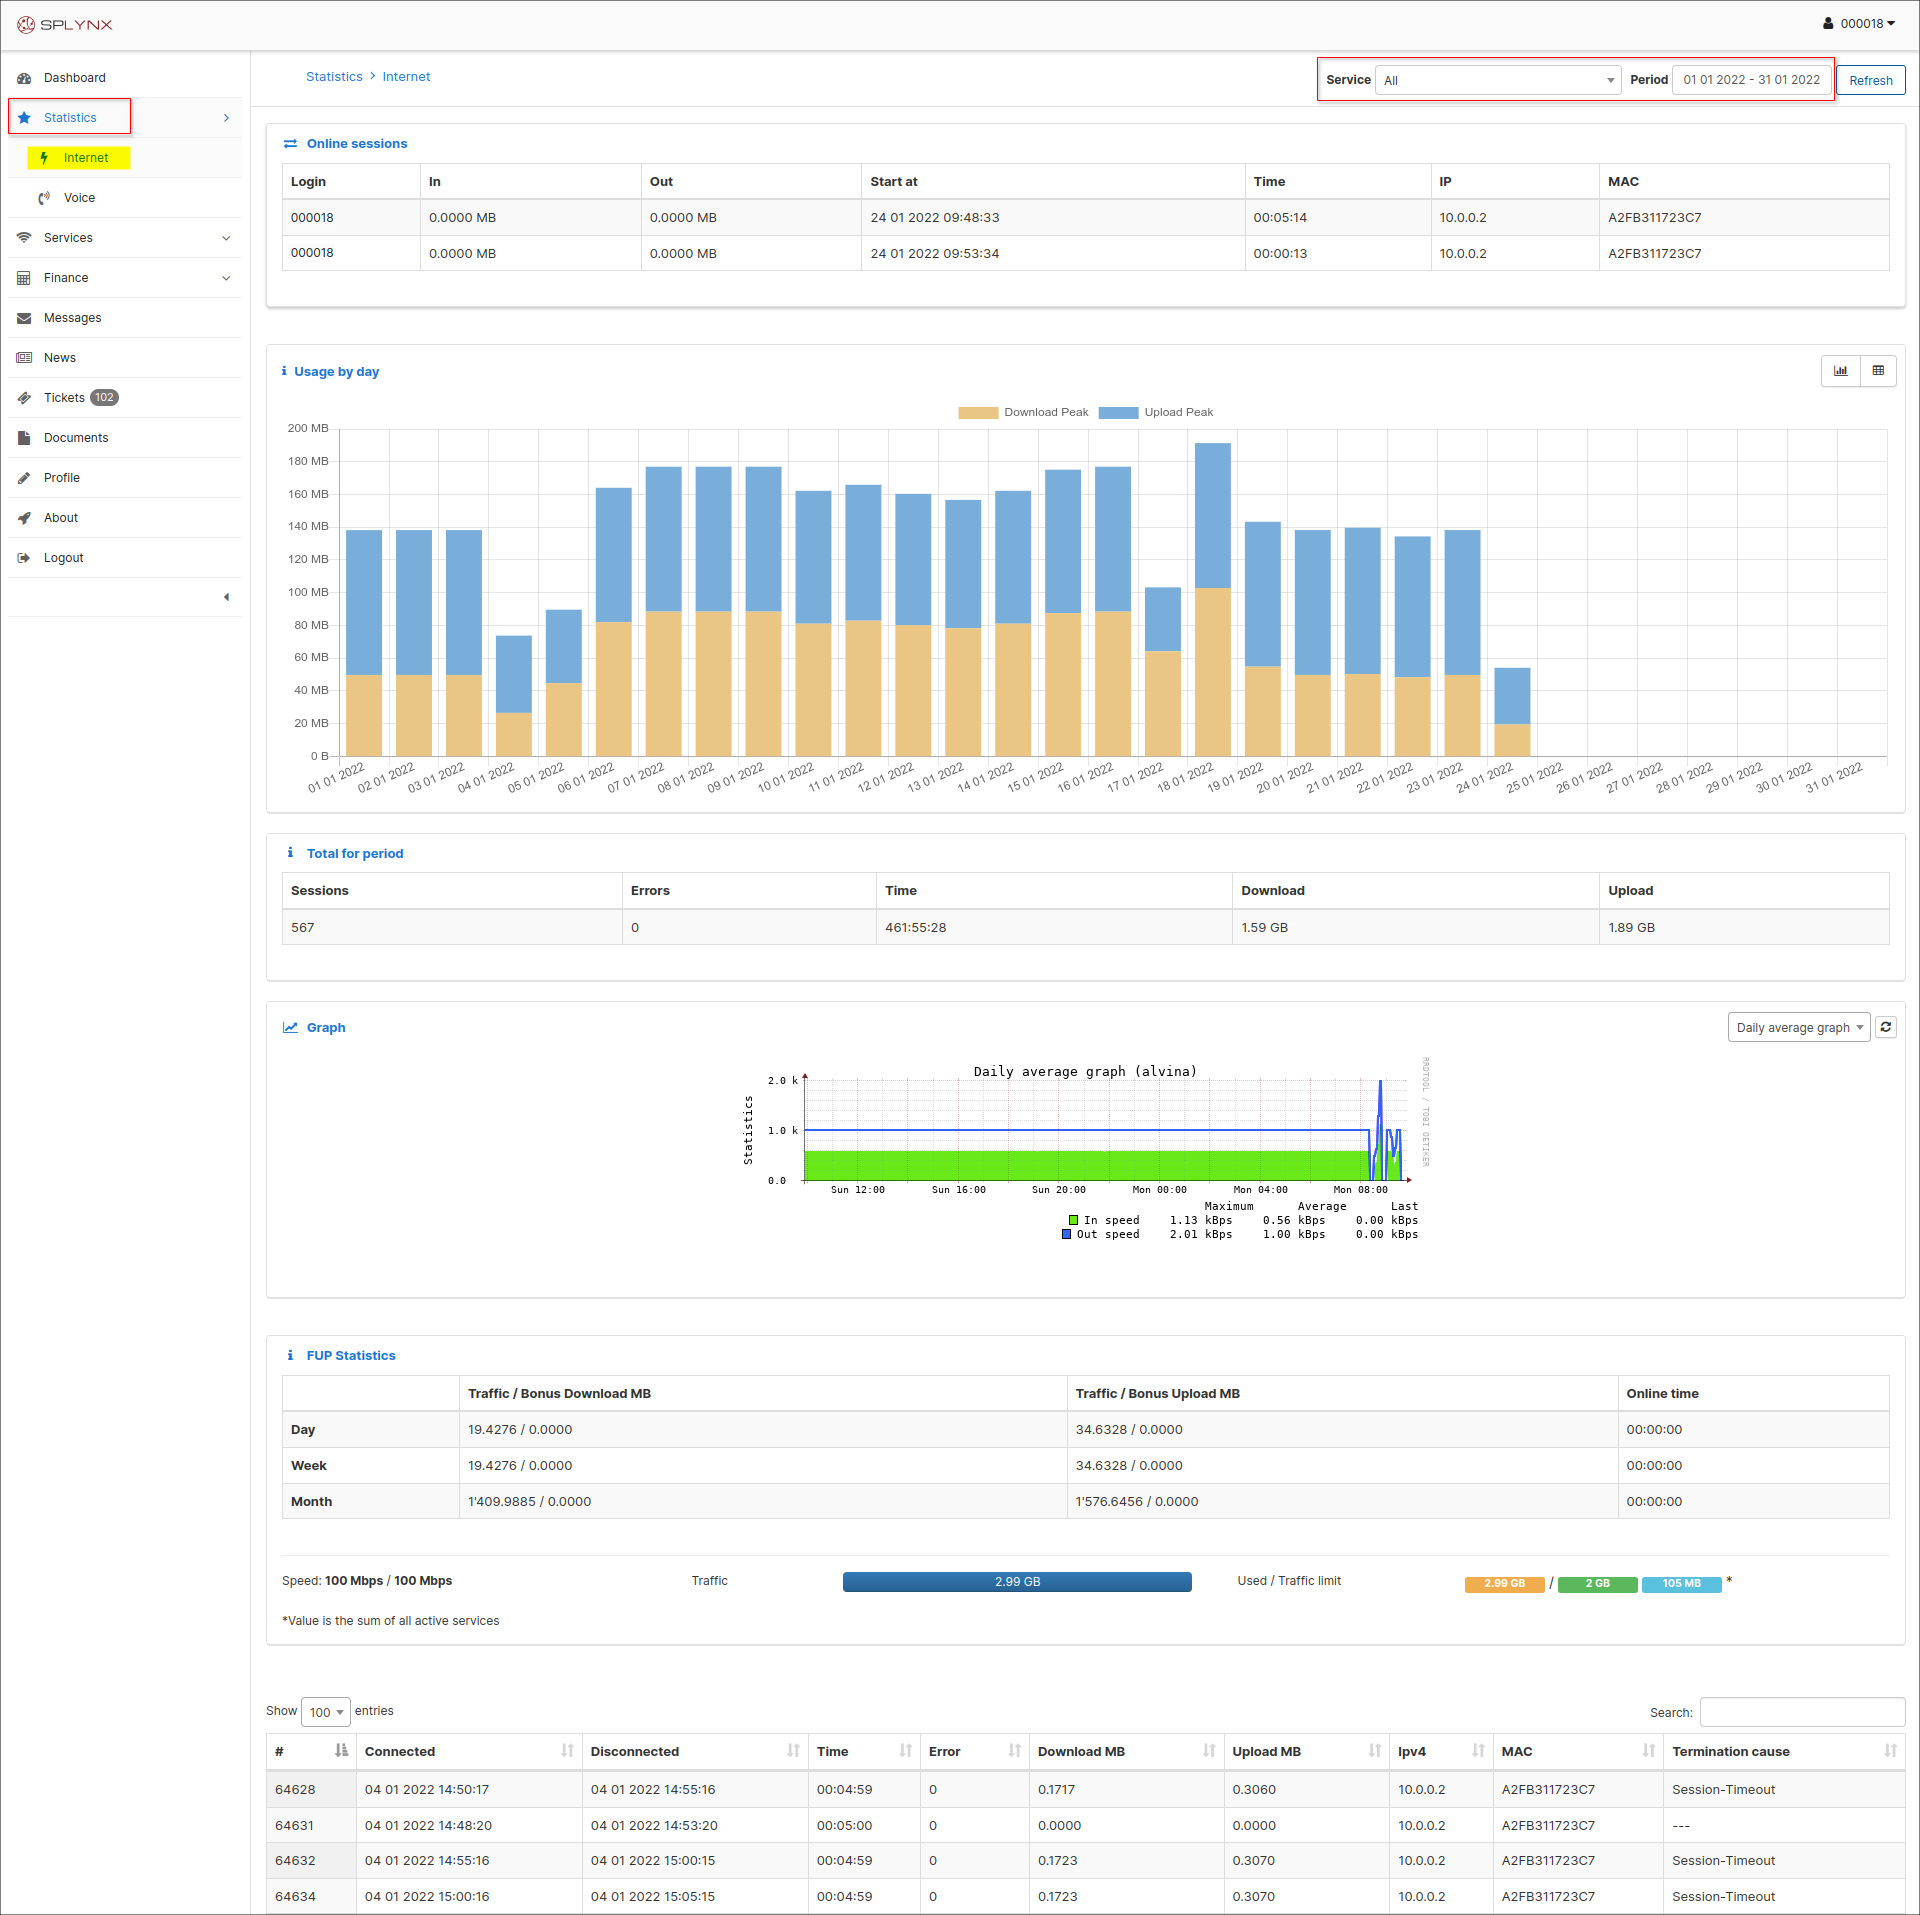The width and height of the screenshot is (1920, 1915).
Task: Click the table Search input field
Action: [x=1802, y=1712]
